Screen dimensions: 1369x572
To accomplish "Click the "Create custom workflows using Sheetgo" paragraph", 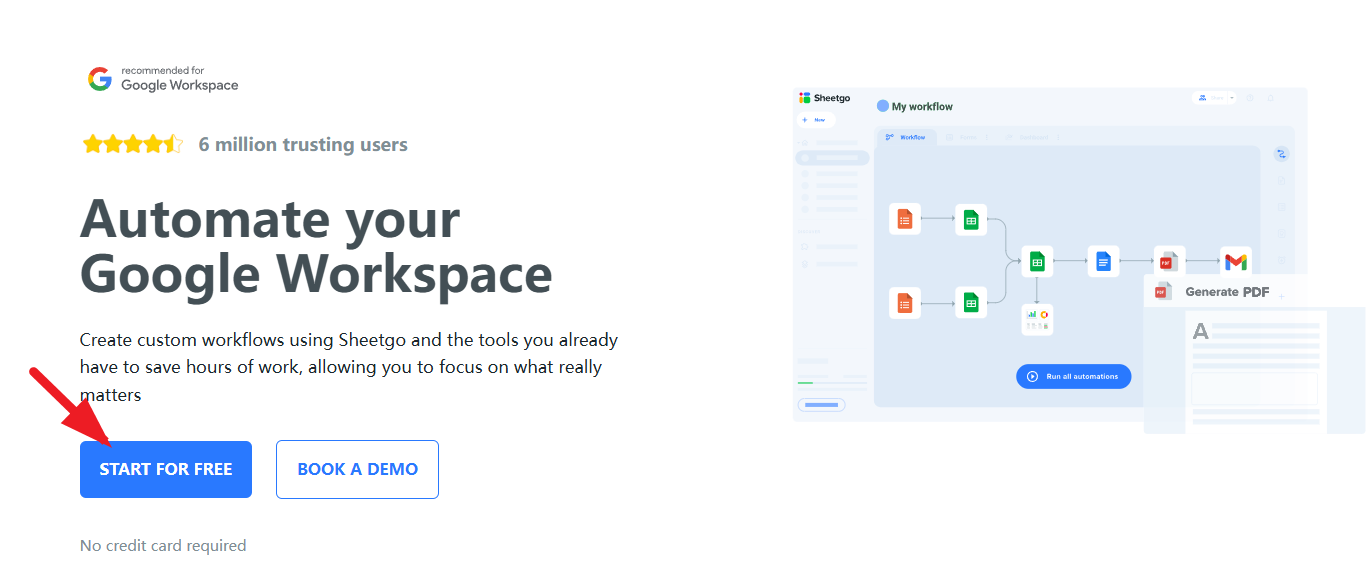I will tap(349, 367).
